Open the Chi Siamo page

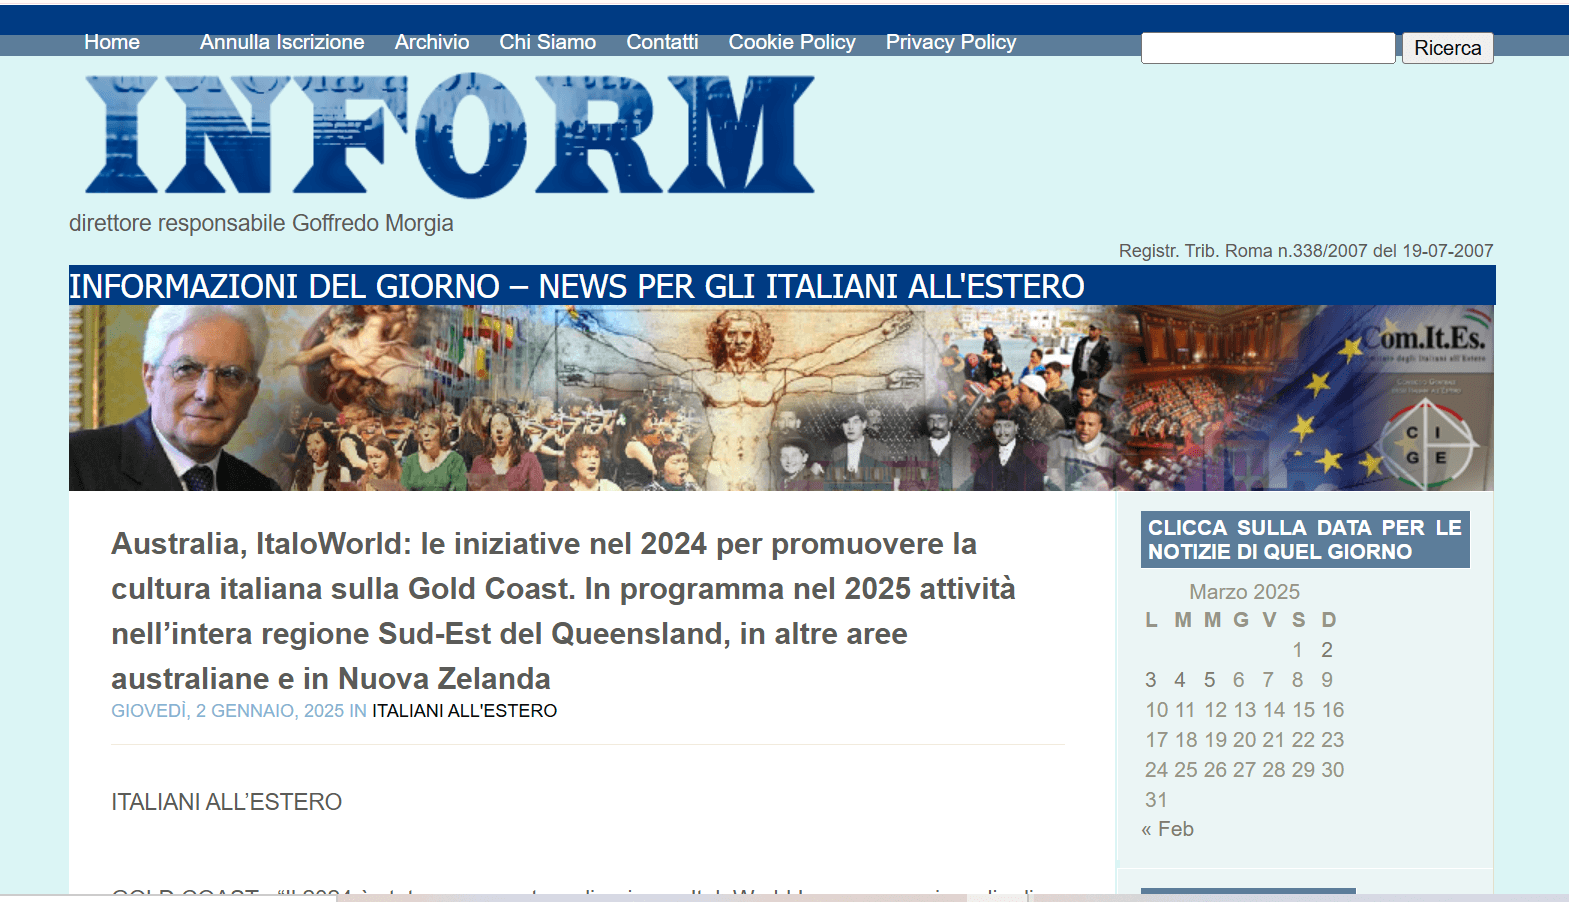click(x=547, y=42)
